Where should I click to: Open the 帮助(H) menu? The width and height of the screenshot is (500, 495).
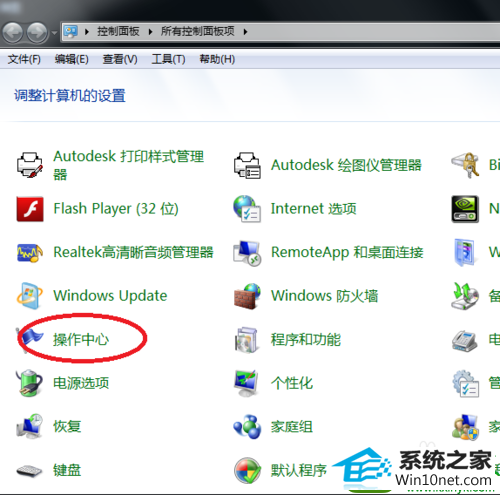(x=217, y=59)
